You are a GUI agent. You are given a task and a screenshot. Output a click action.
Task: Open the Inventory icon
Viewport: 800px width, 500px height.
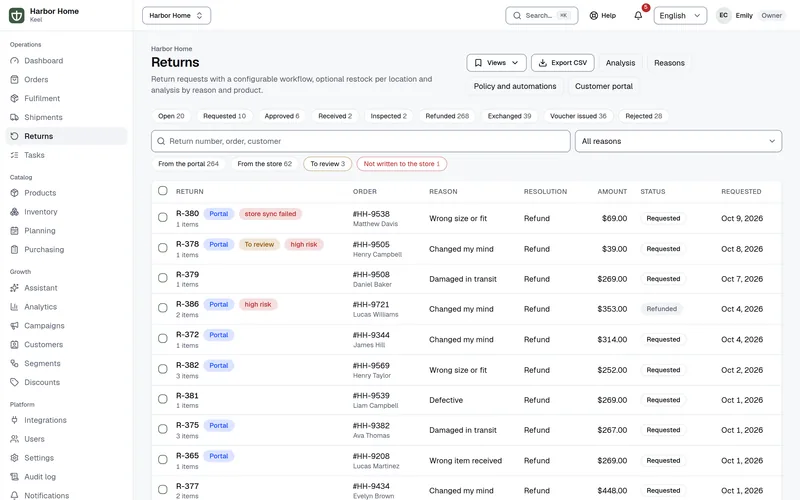[14, 212]
